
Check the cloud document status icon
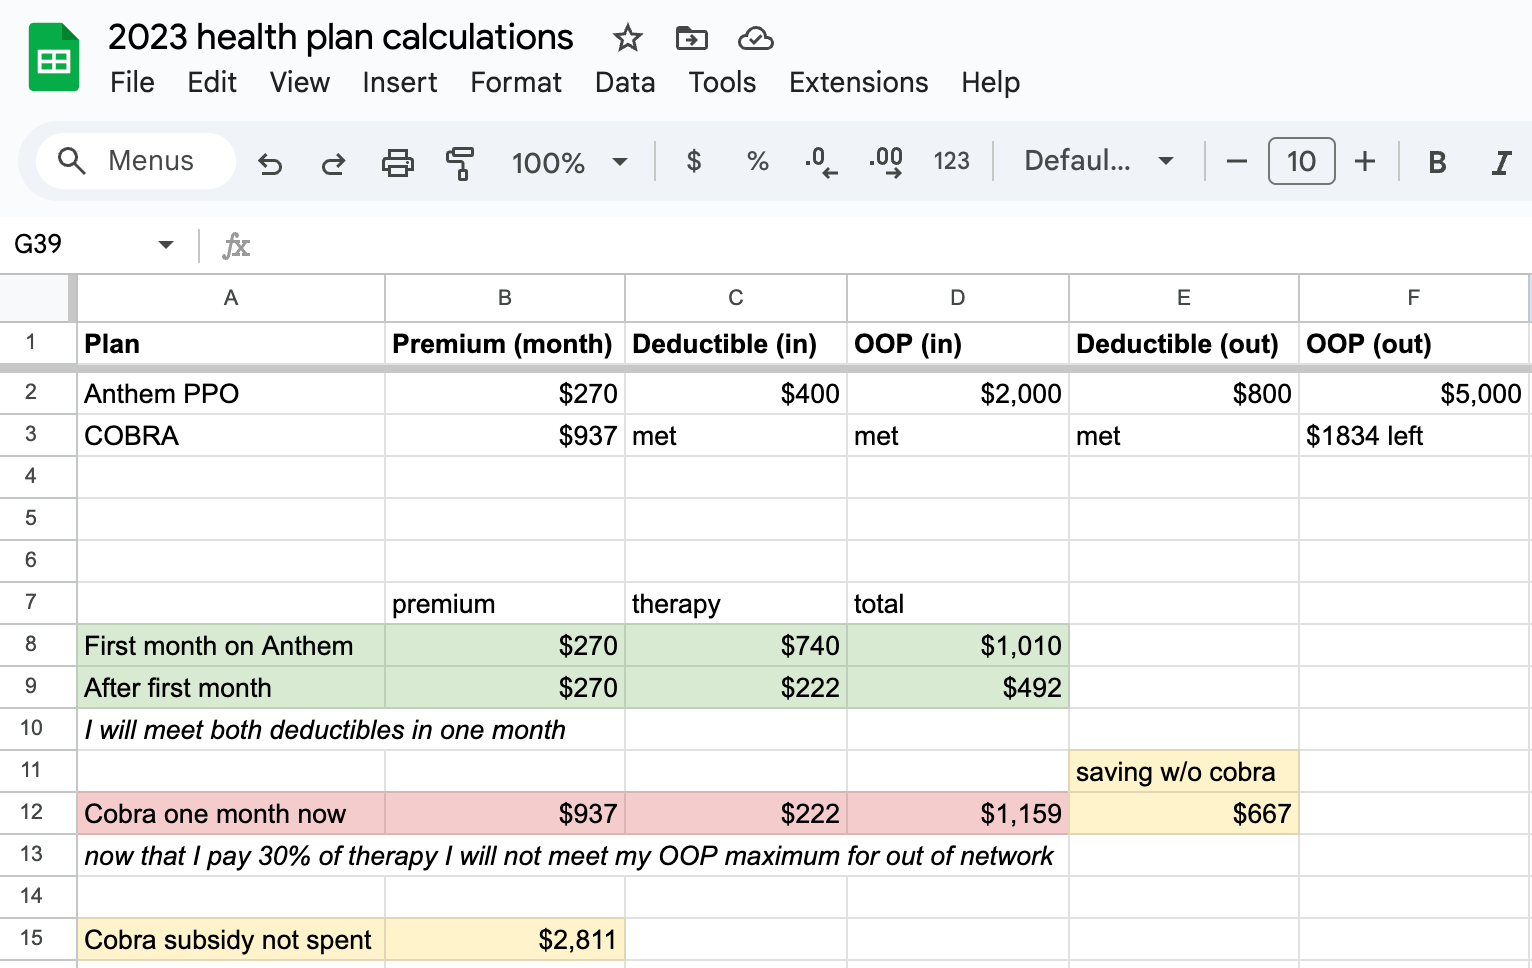(x=755, y=39)
